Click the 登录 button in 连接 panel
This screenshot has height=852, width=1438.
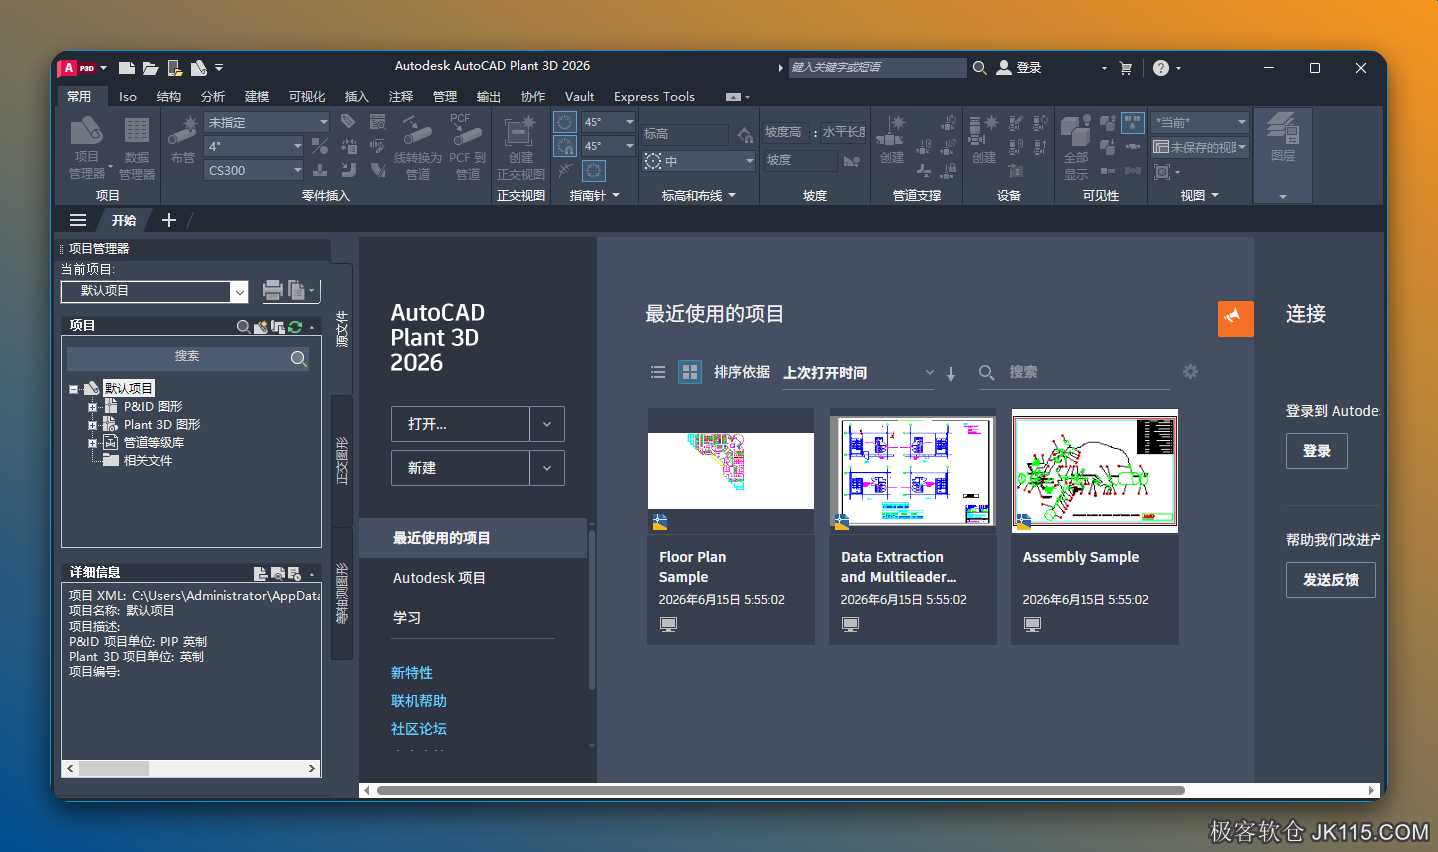[x=1316, y=451]
